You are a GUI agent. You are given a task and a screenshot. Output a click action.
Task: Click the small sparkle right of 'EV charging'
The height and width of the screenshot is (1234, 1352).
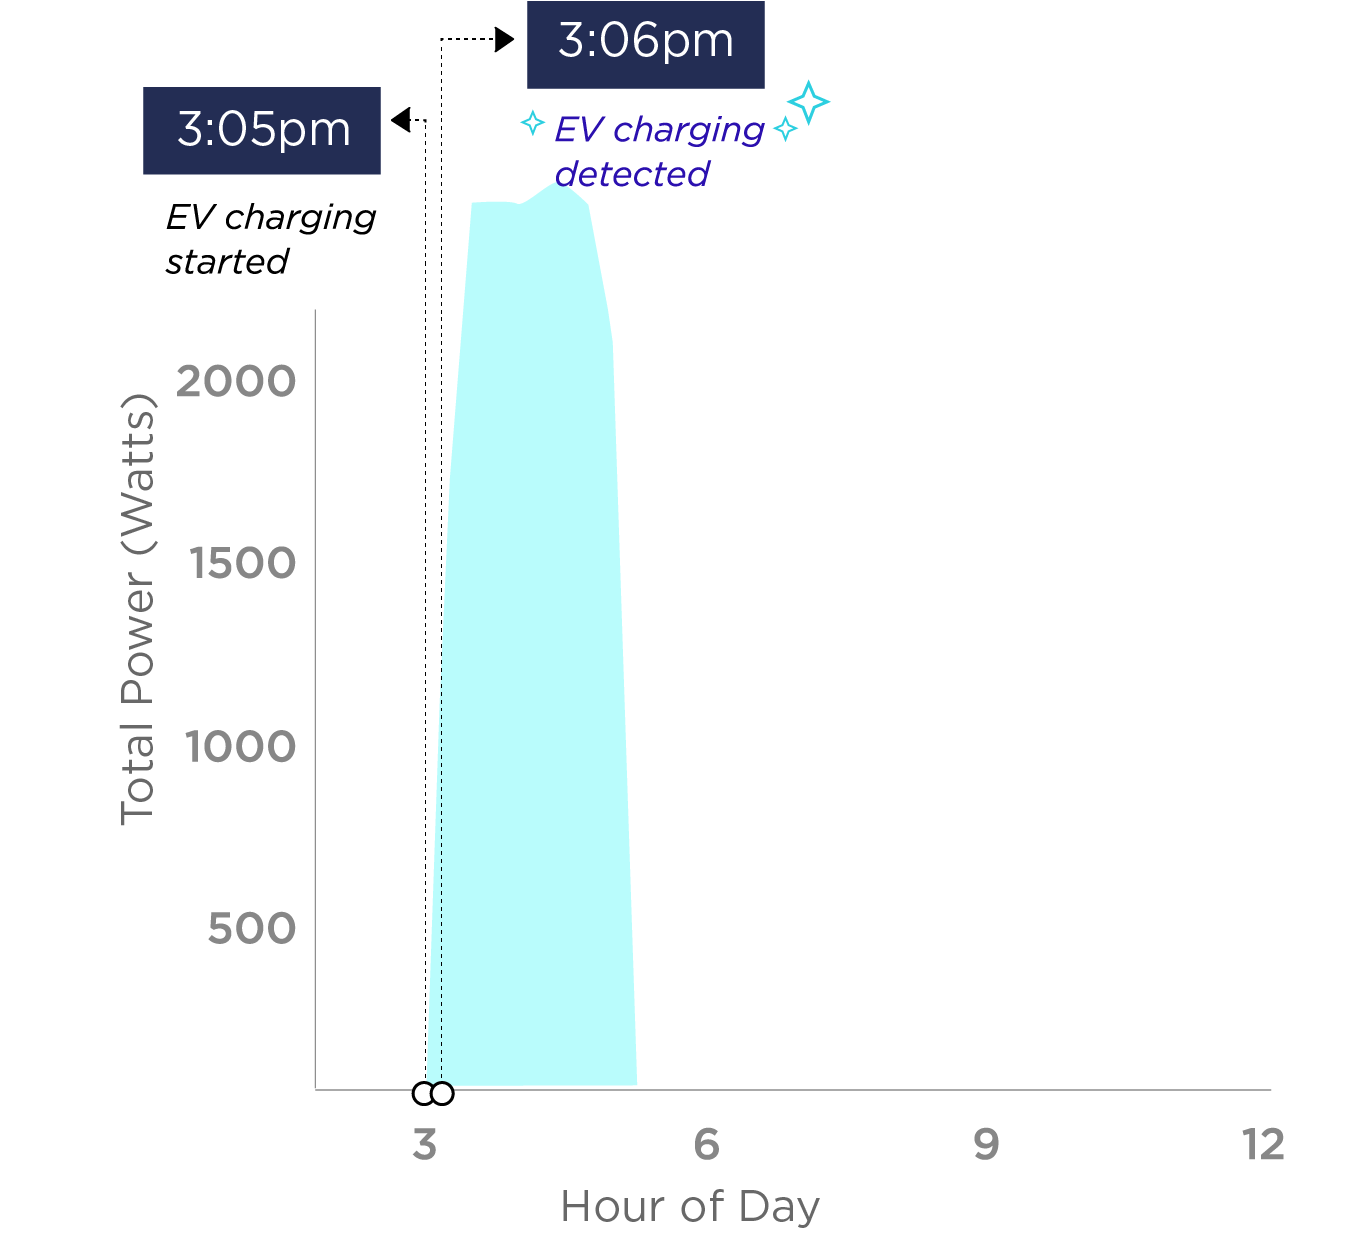pos(786,128)
